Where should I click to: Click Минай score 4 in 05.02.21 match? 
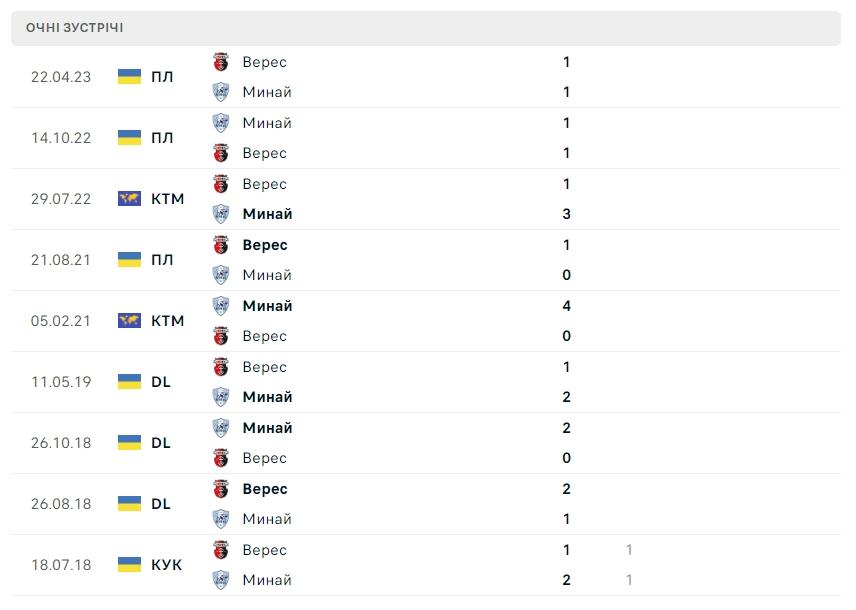point(566,306)
